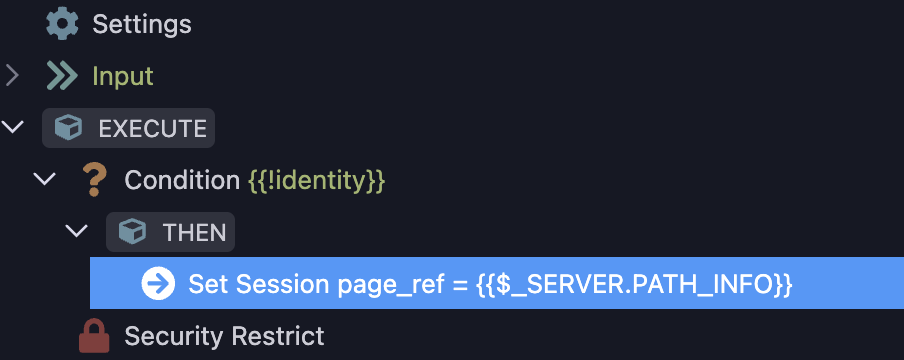Click the Settings gear icon
The width and height of the screenshot is (904, 360).
[61, 24]
